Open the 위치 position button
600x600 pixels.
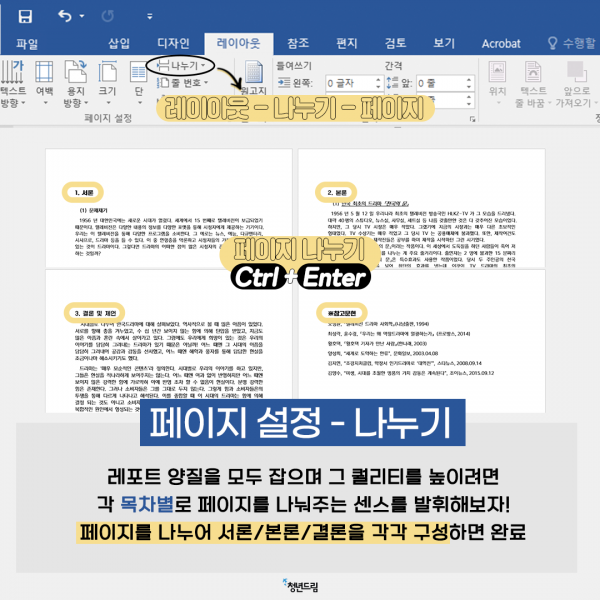pyautogui.click(x=497, y=83)
